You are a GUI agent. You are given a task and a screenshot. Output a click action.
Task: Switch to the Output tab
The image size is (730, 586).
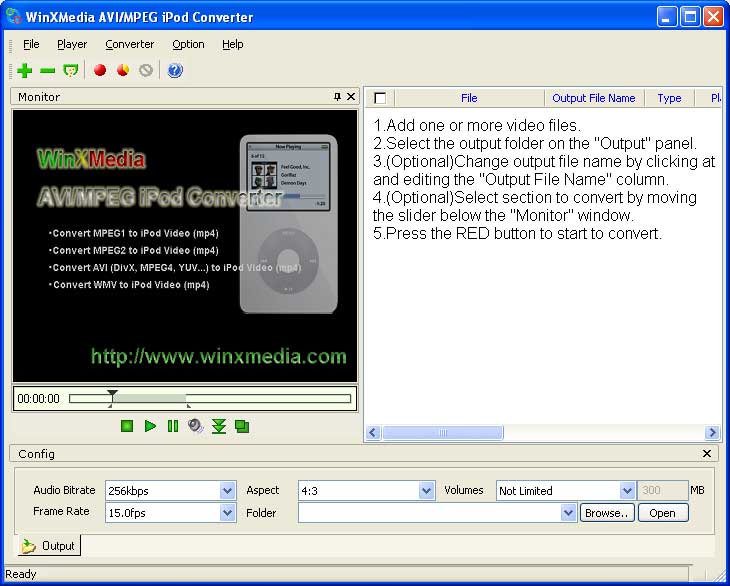click(x=49, y=546)
